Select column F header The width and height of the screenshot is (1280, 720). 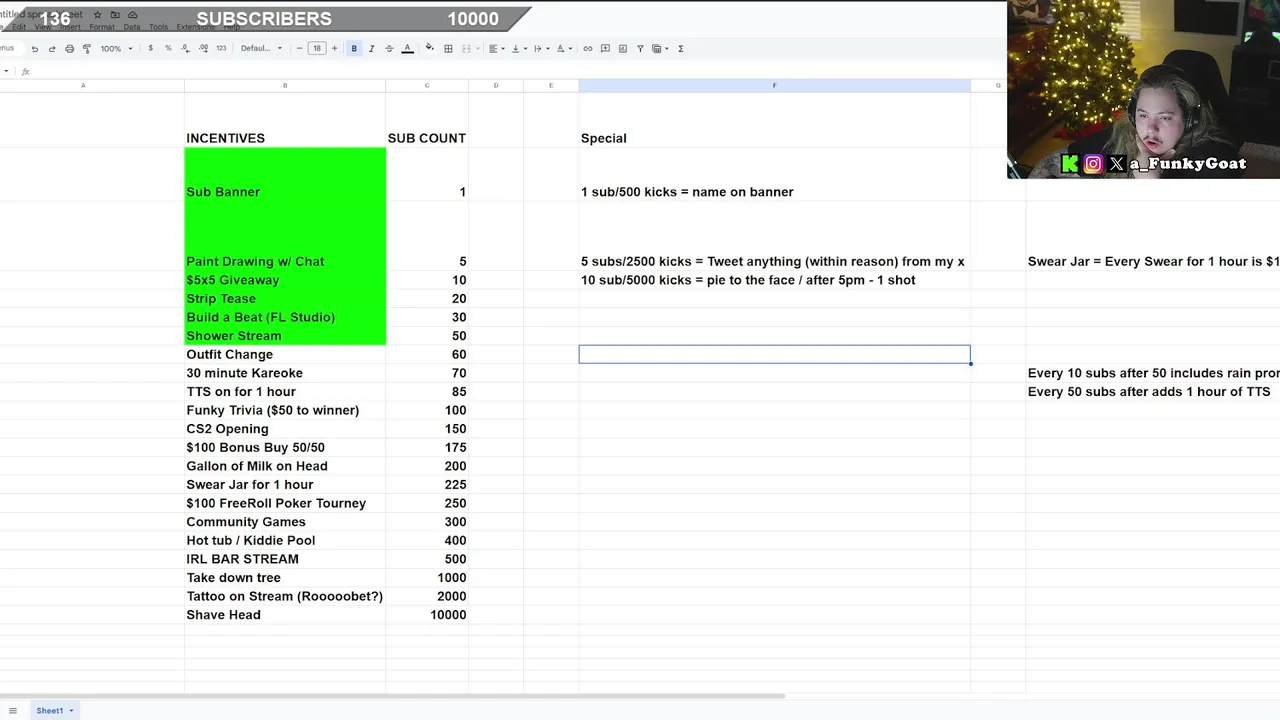click(x=774, y=85)
